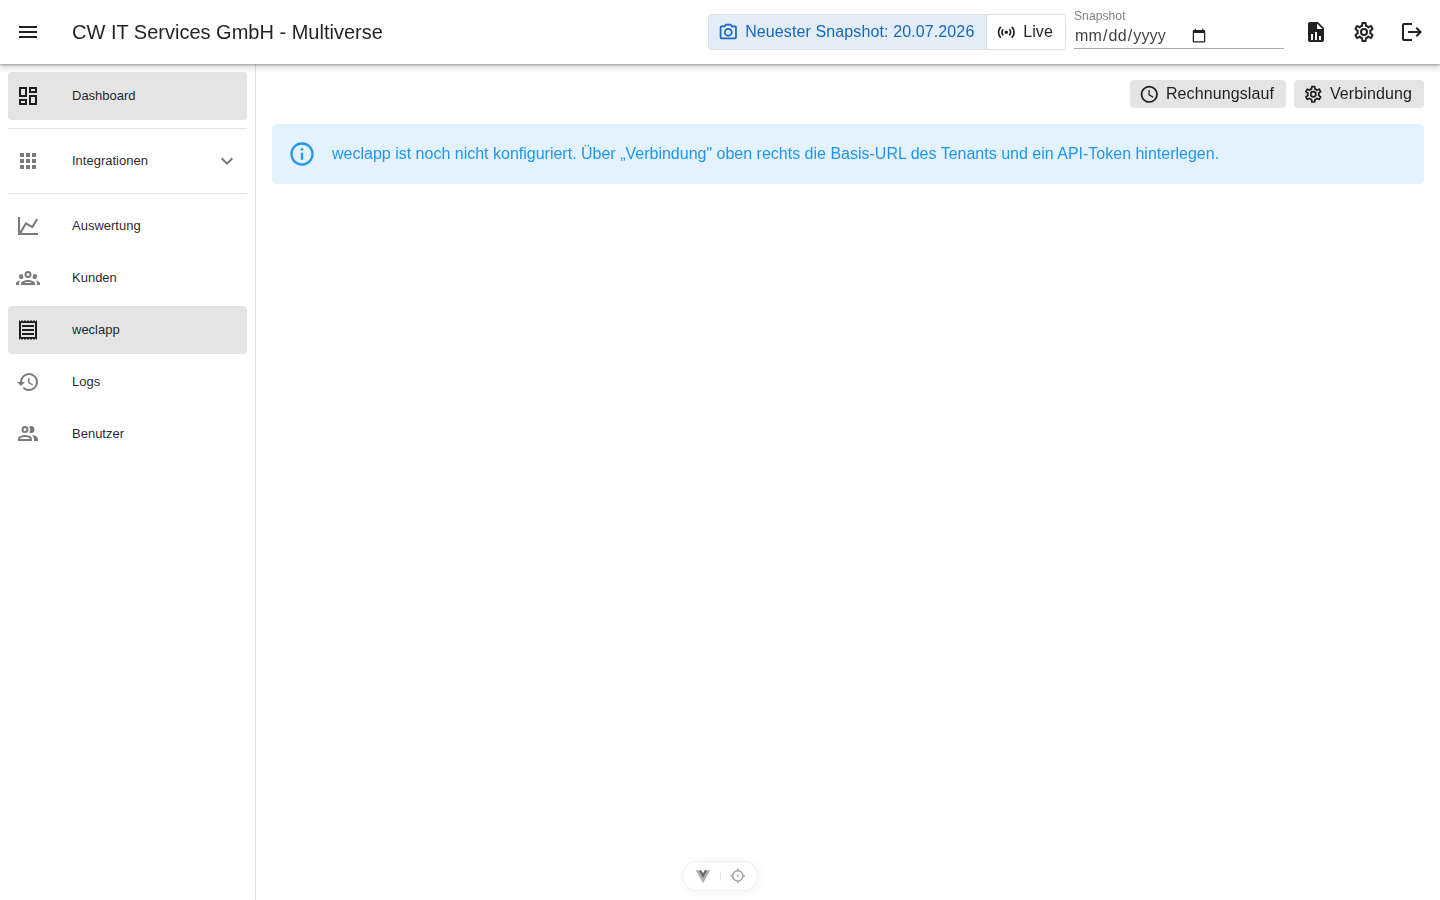Click the info icon in alert banner

coord(302,154)
